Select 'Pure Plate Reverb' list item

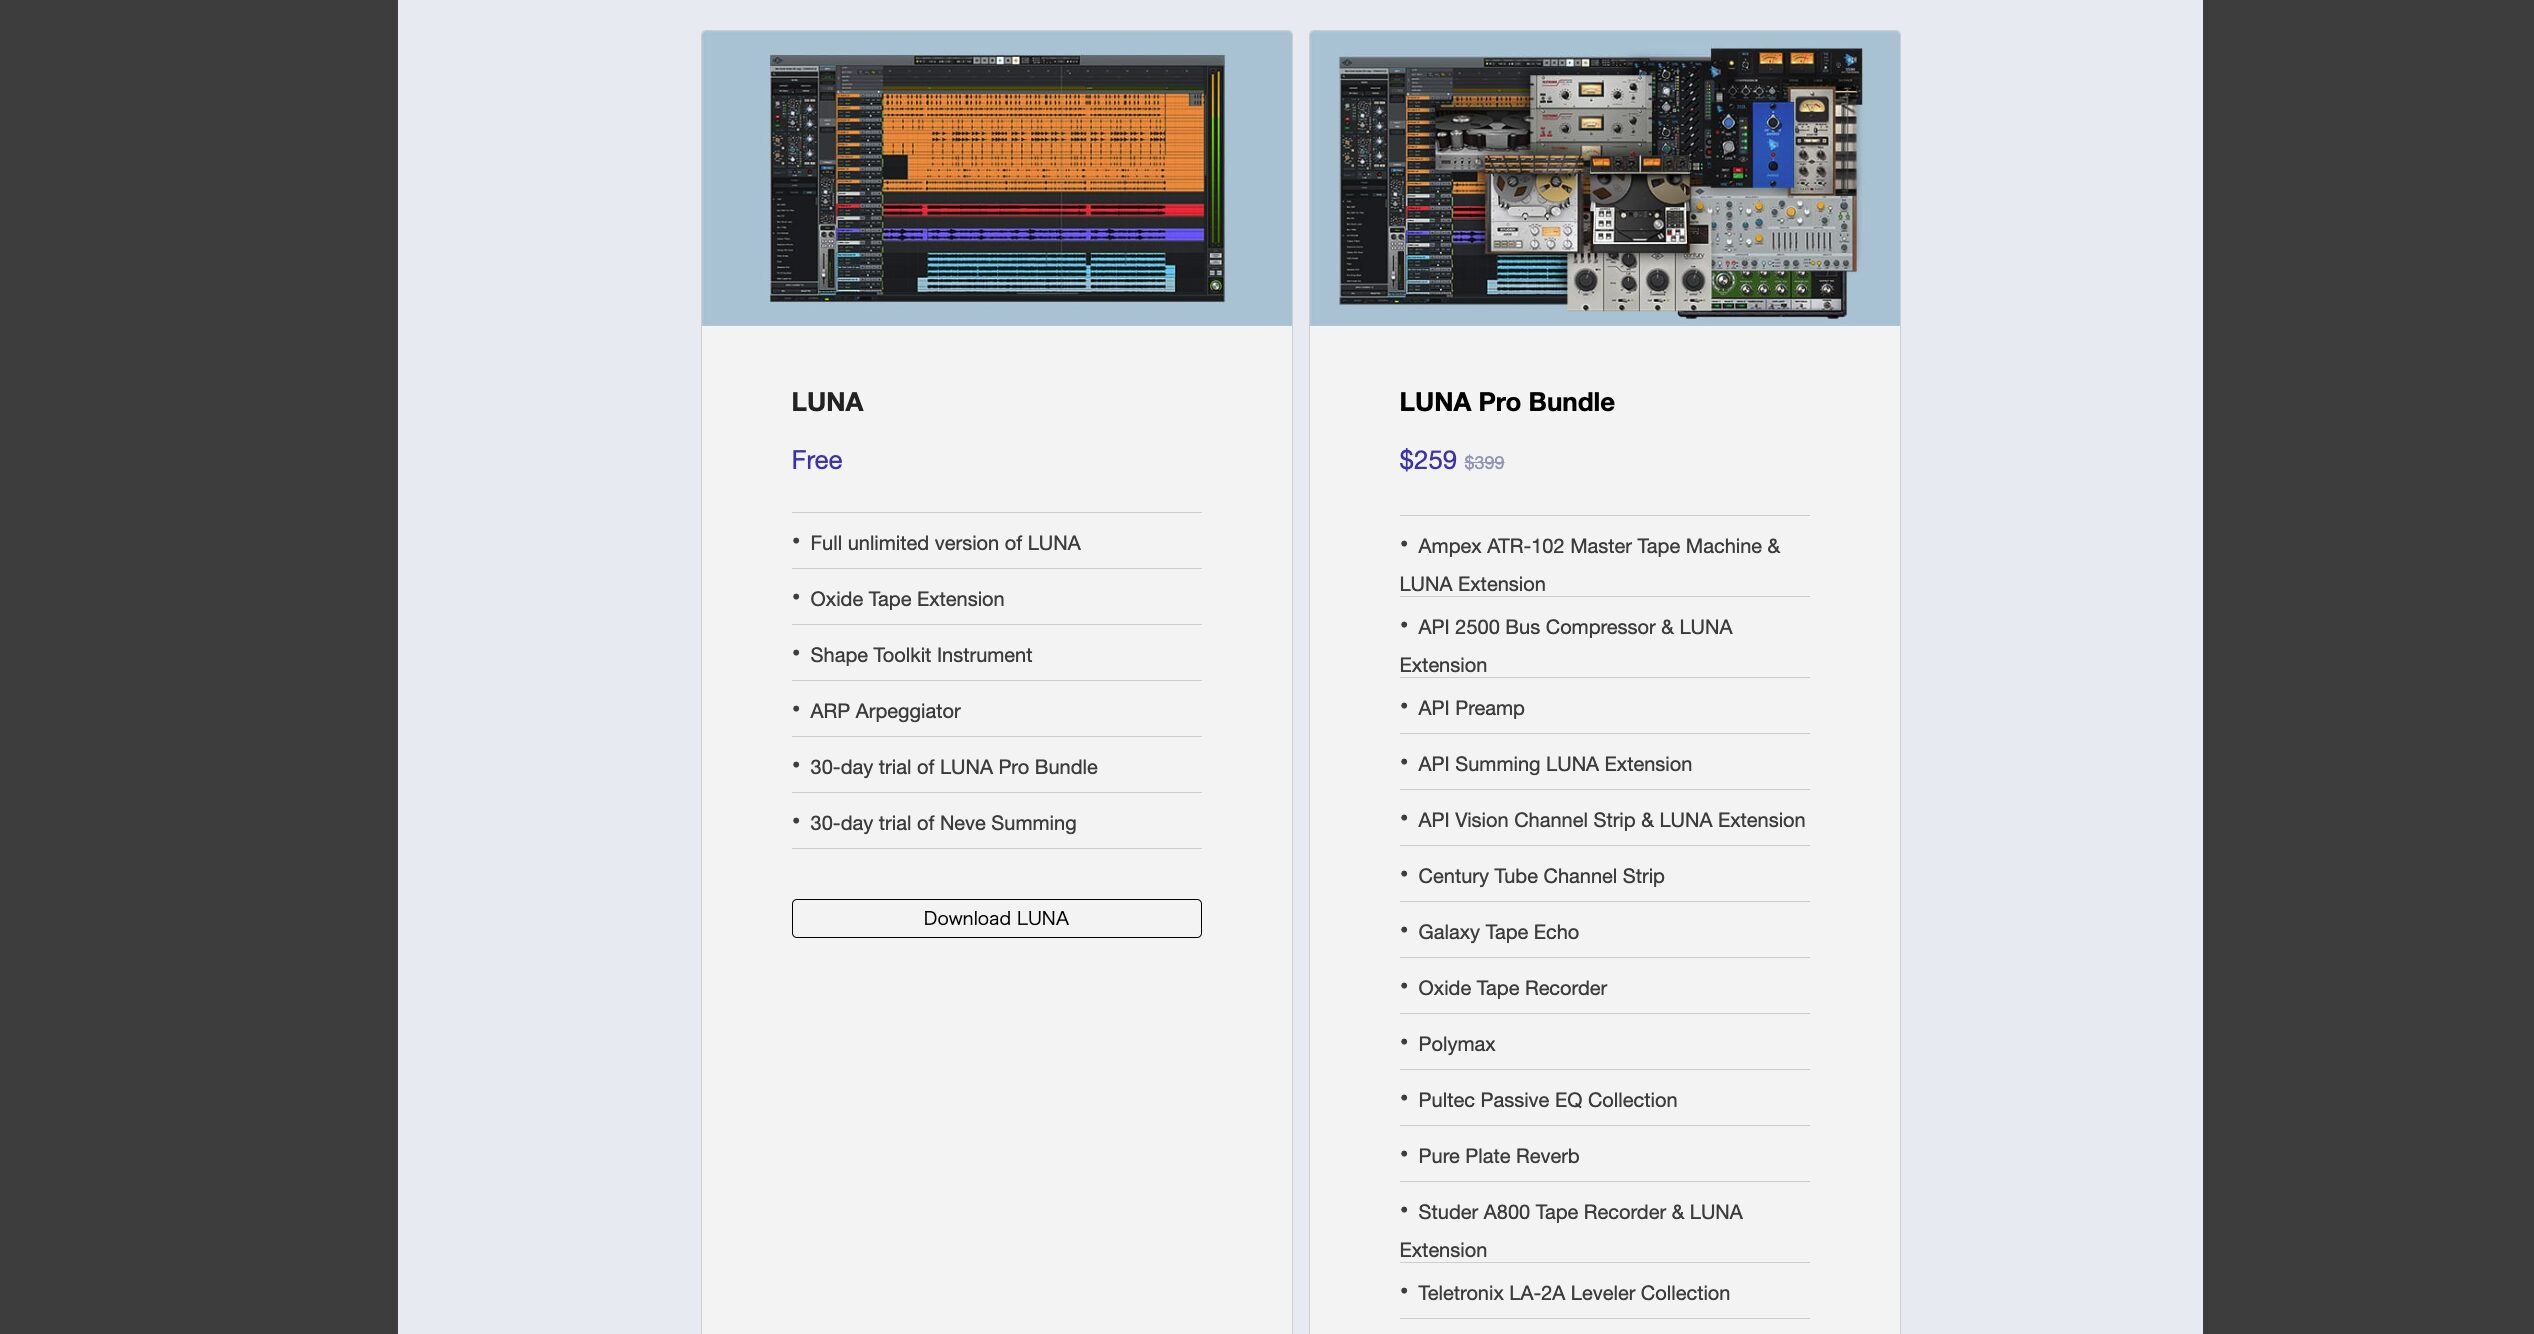point(1604,1156)
